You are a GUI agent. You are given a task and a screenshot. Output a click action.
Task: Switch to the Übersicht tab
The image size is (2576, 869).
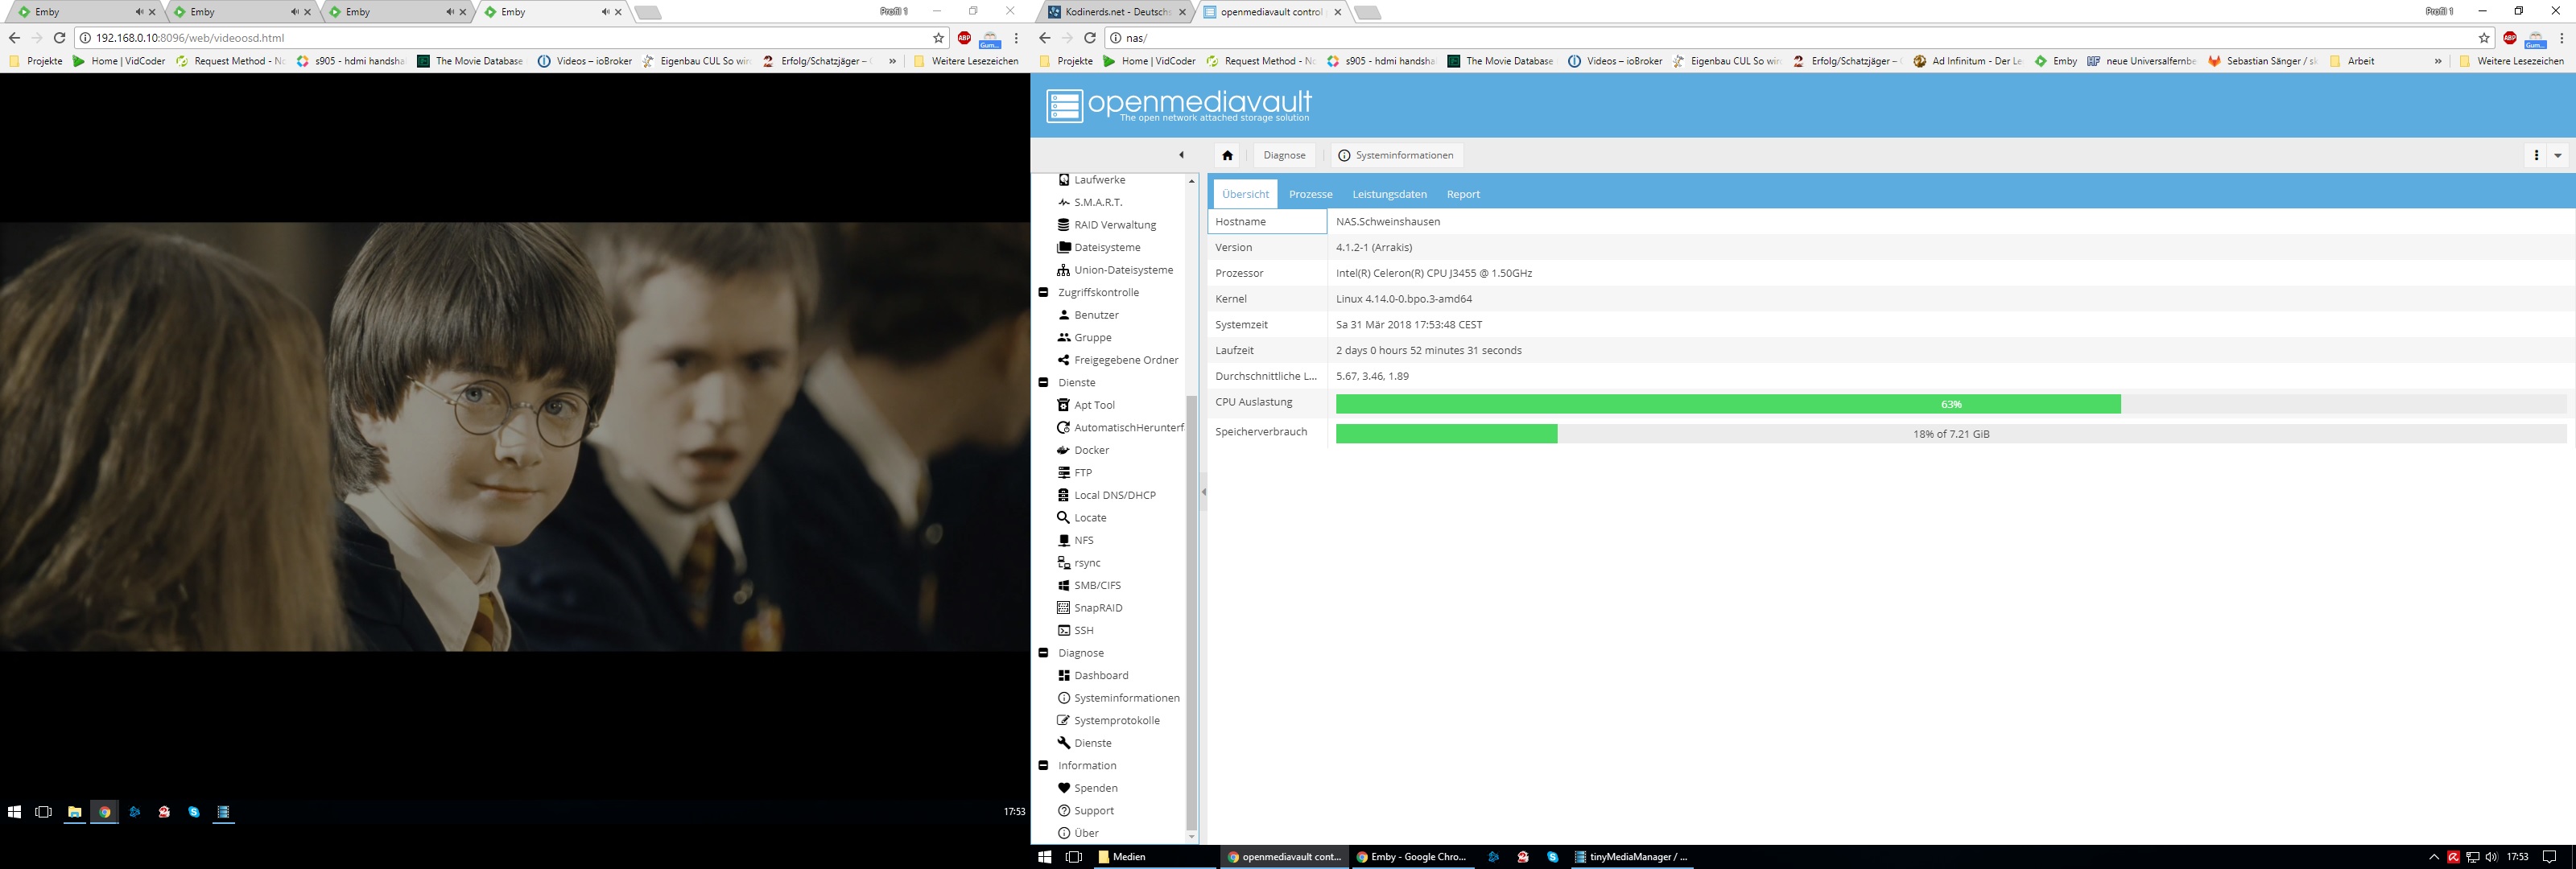coord(1245,194)
